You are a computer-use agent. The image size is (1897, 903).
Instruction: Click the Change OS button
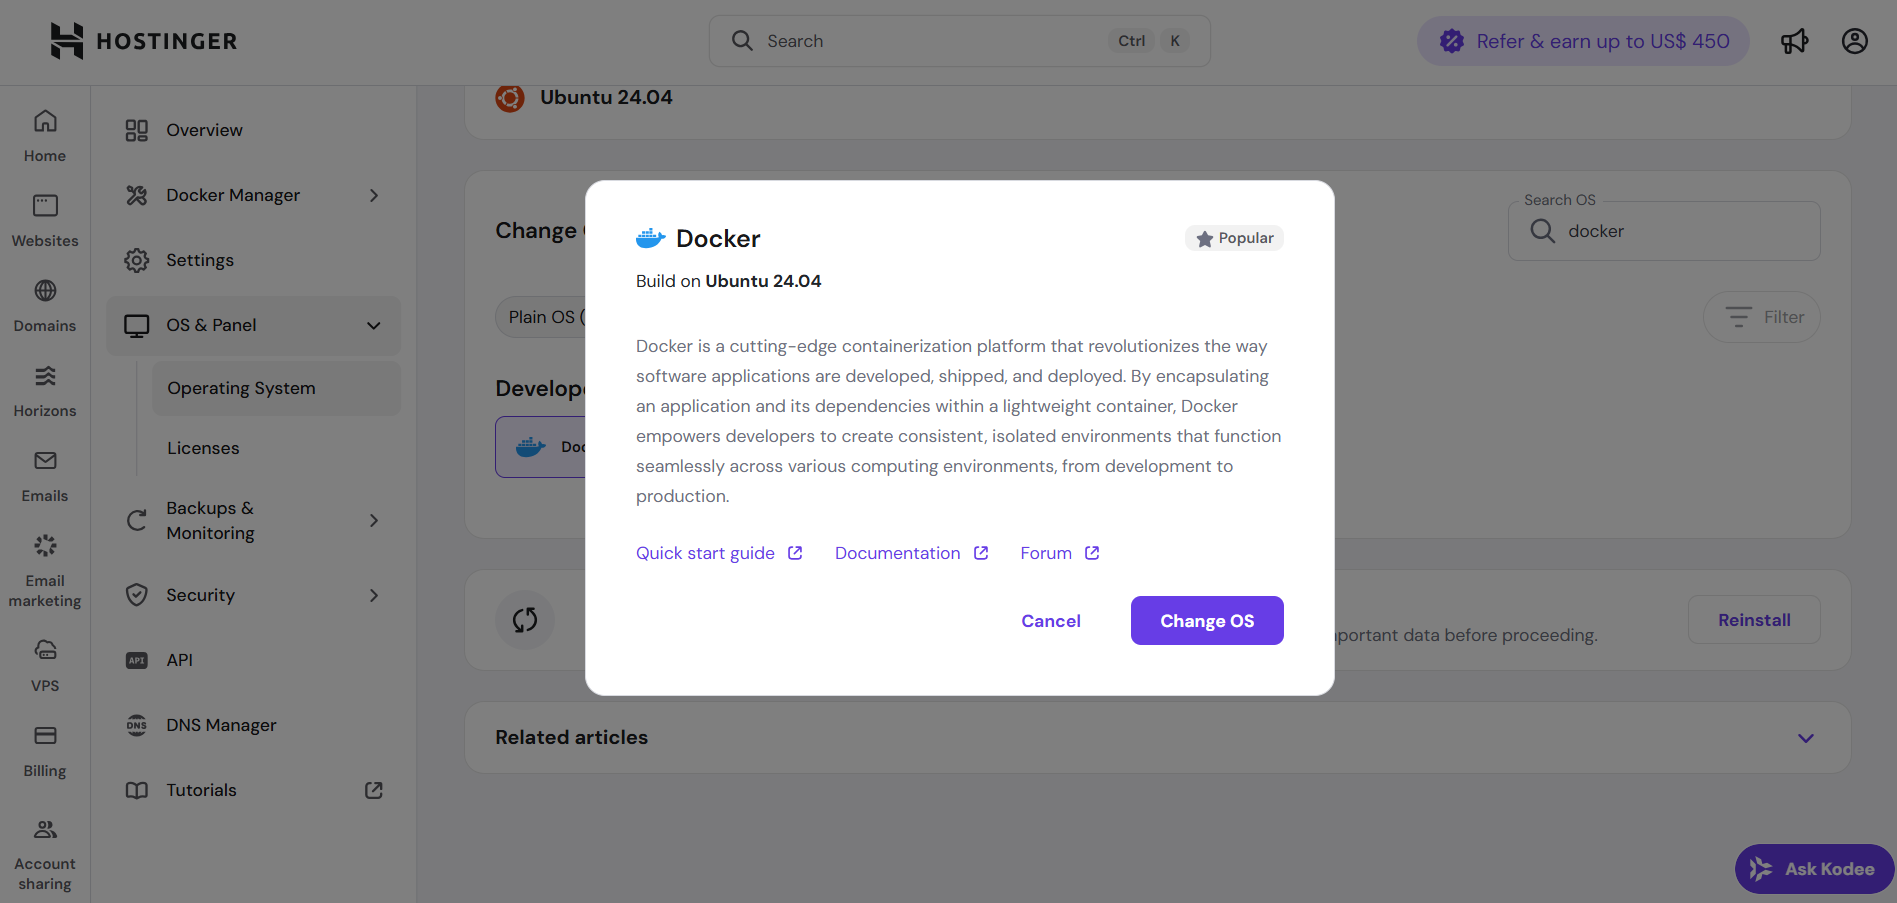click(1207, 620)
